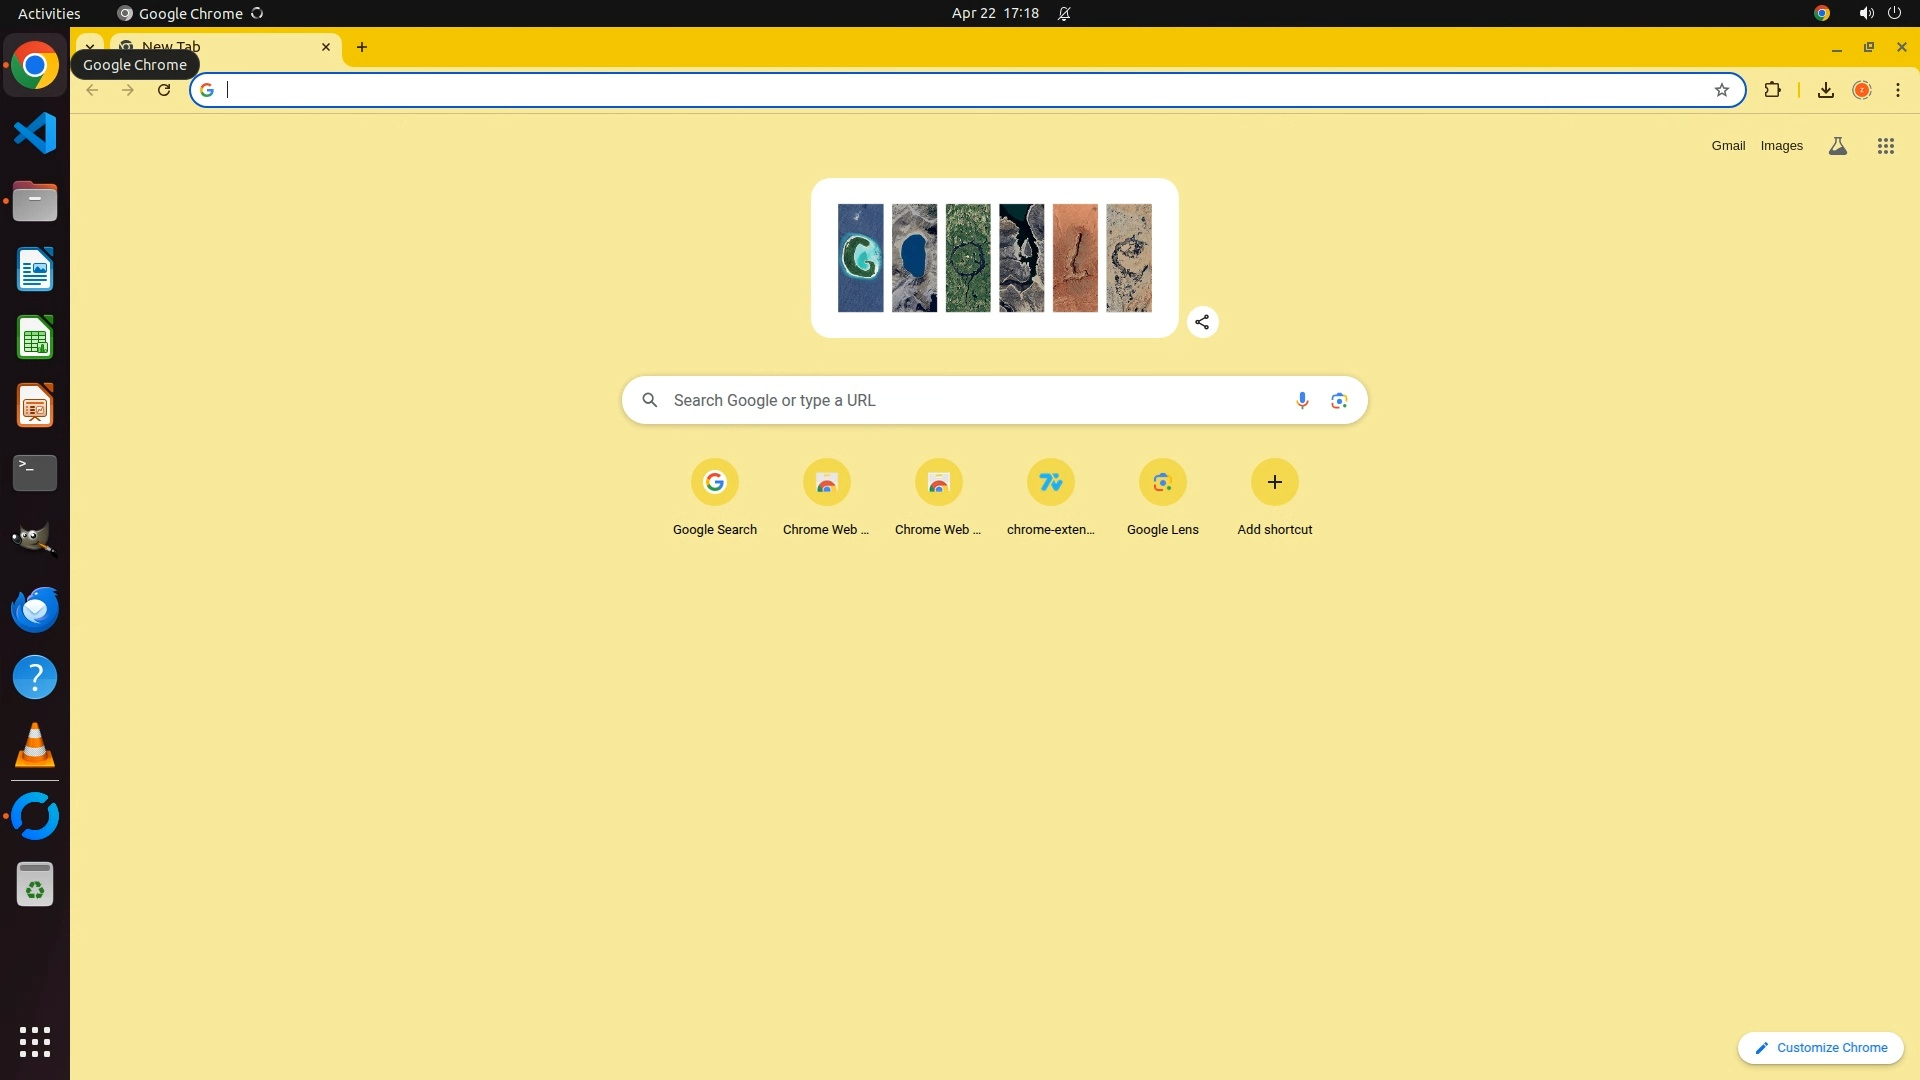
Task: Reload the current page
Action: click(x=164, y=90)
